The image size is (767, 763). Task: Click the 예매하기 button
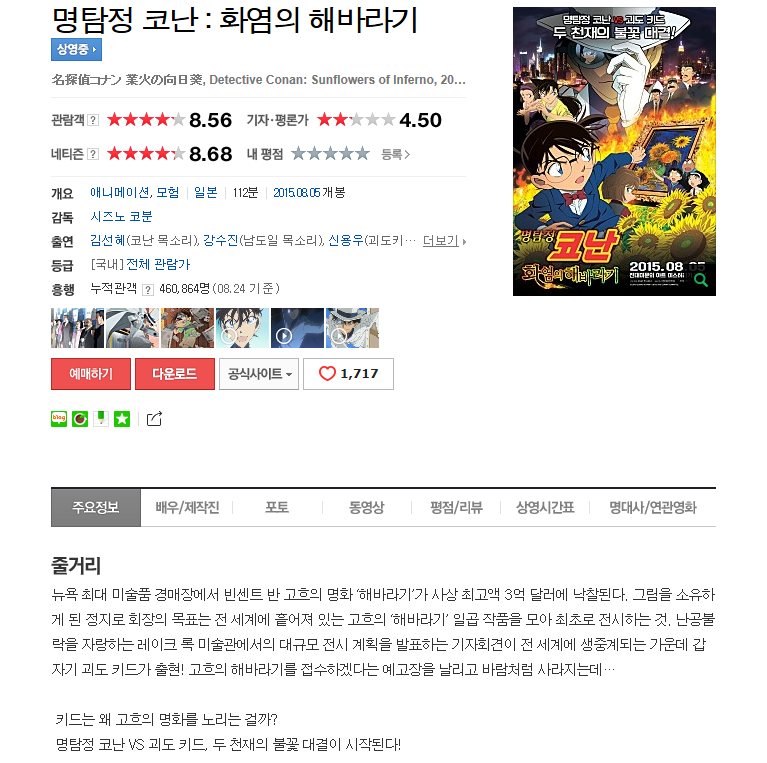[x=91, y=374]
